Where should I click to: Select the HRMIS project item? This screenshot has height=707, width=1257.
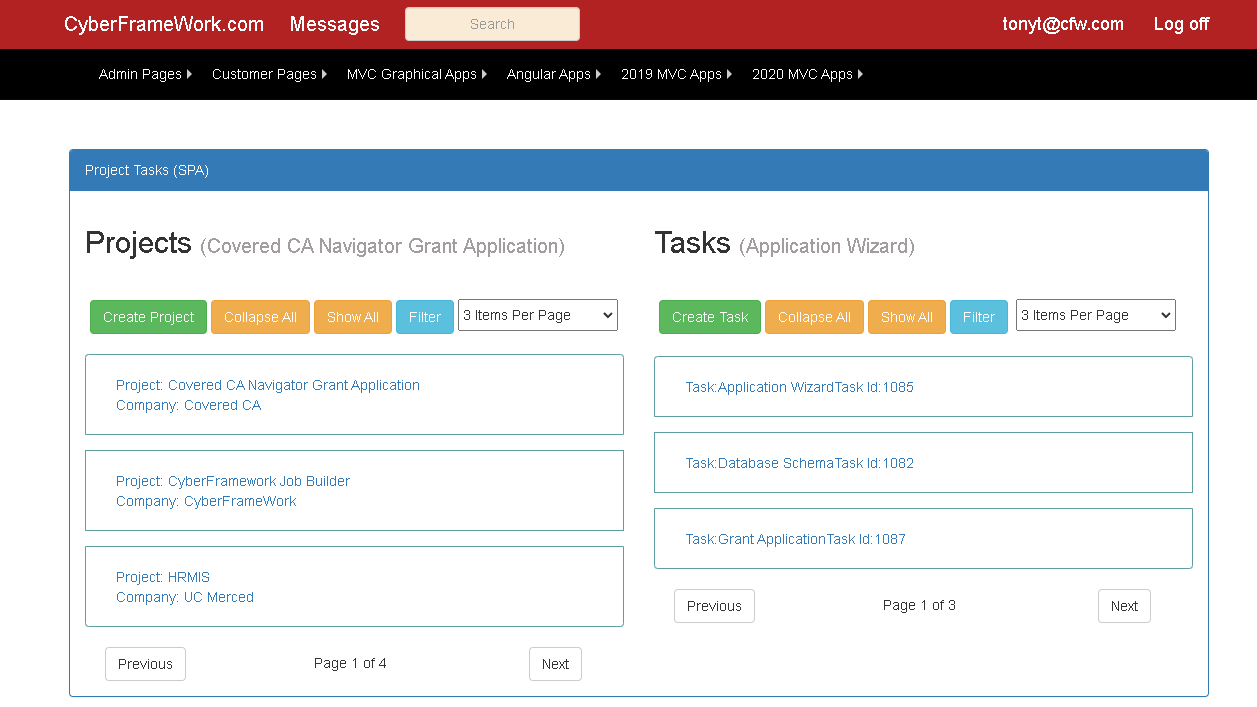click(354, 587)
